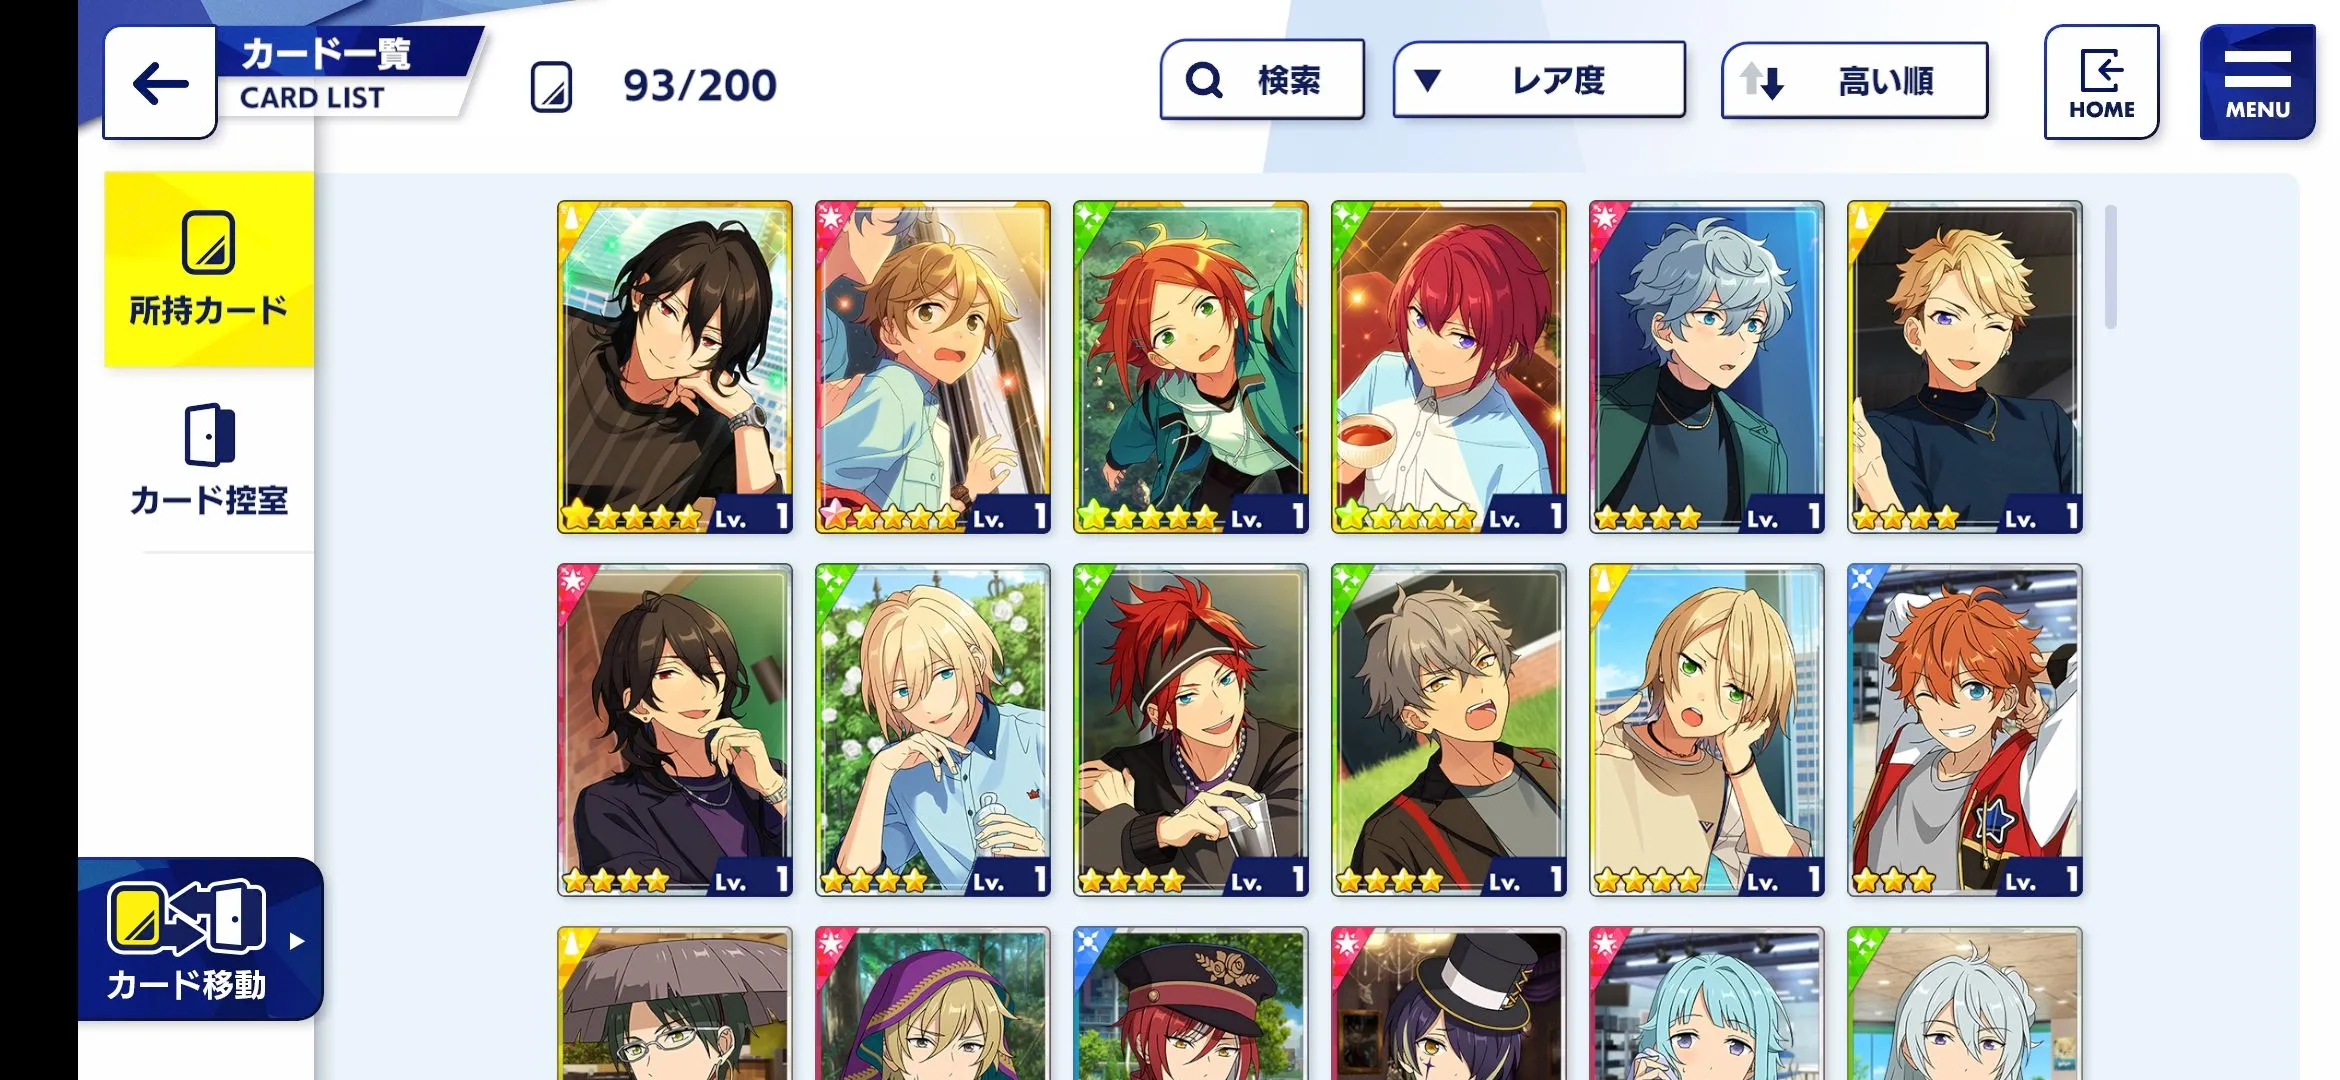Select the 所持カード owned cards tab

pyautogui.click(x=209, y=270)
